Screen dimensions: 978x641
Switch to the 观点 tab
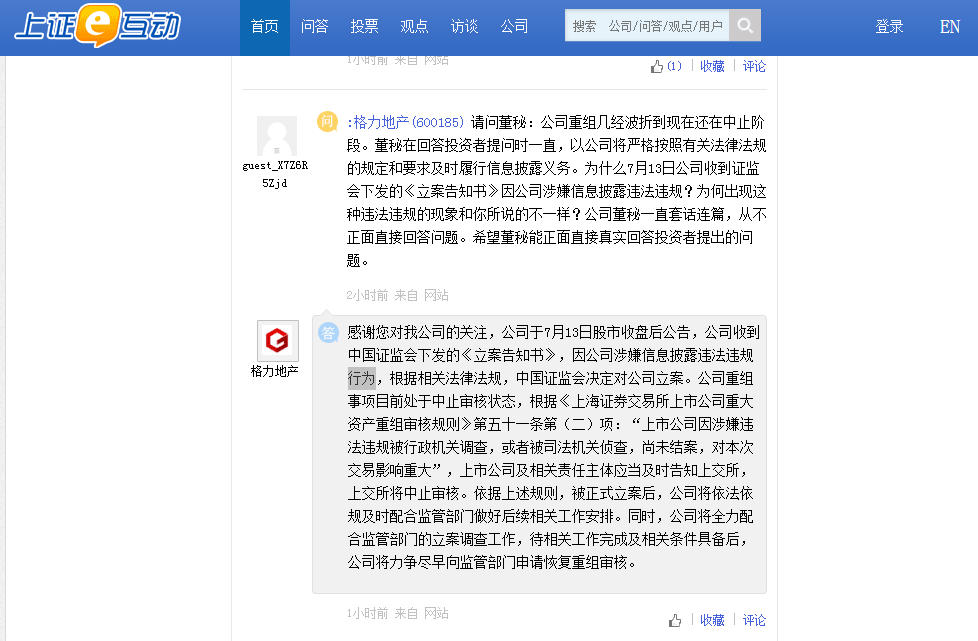click(414, 27)
